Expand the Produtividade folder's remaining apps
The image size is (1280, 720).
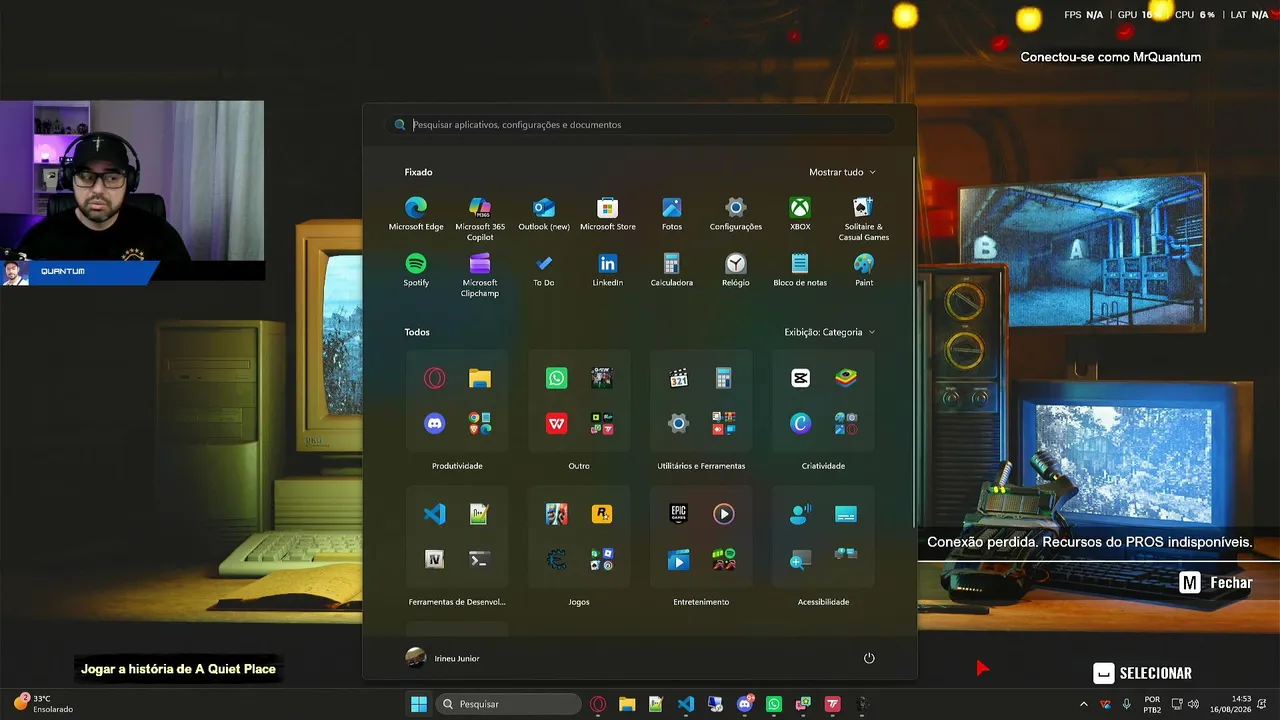[x=480, y=424]
